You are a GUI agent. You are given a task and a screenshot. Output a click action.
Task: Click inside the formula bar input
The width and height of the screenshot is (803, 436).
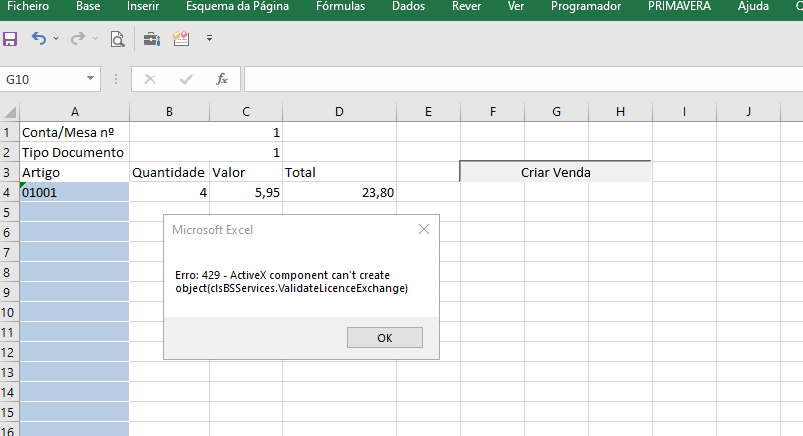[x=520, y=79]
